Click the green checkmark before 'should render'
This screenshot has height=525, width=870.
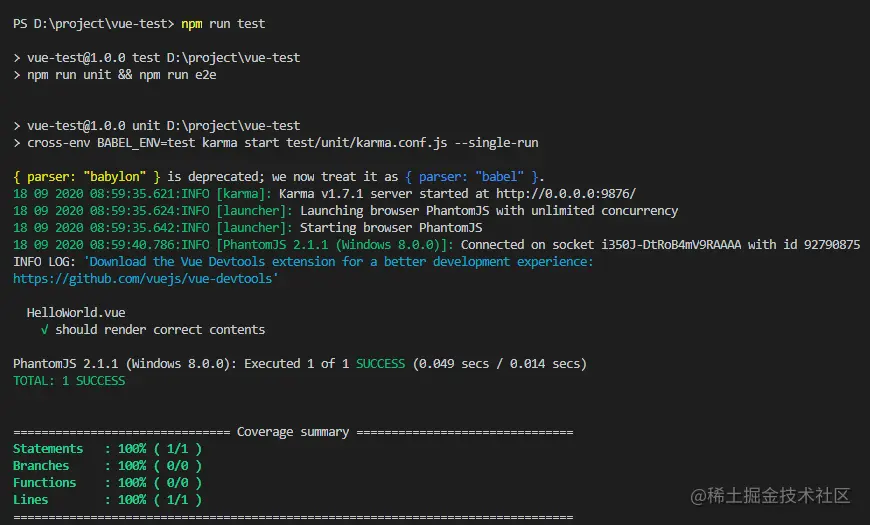[45, 330]
